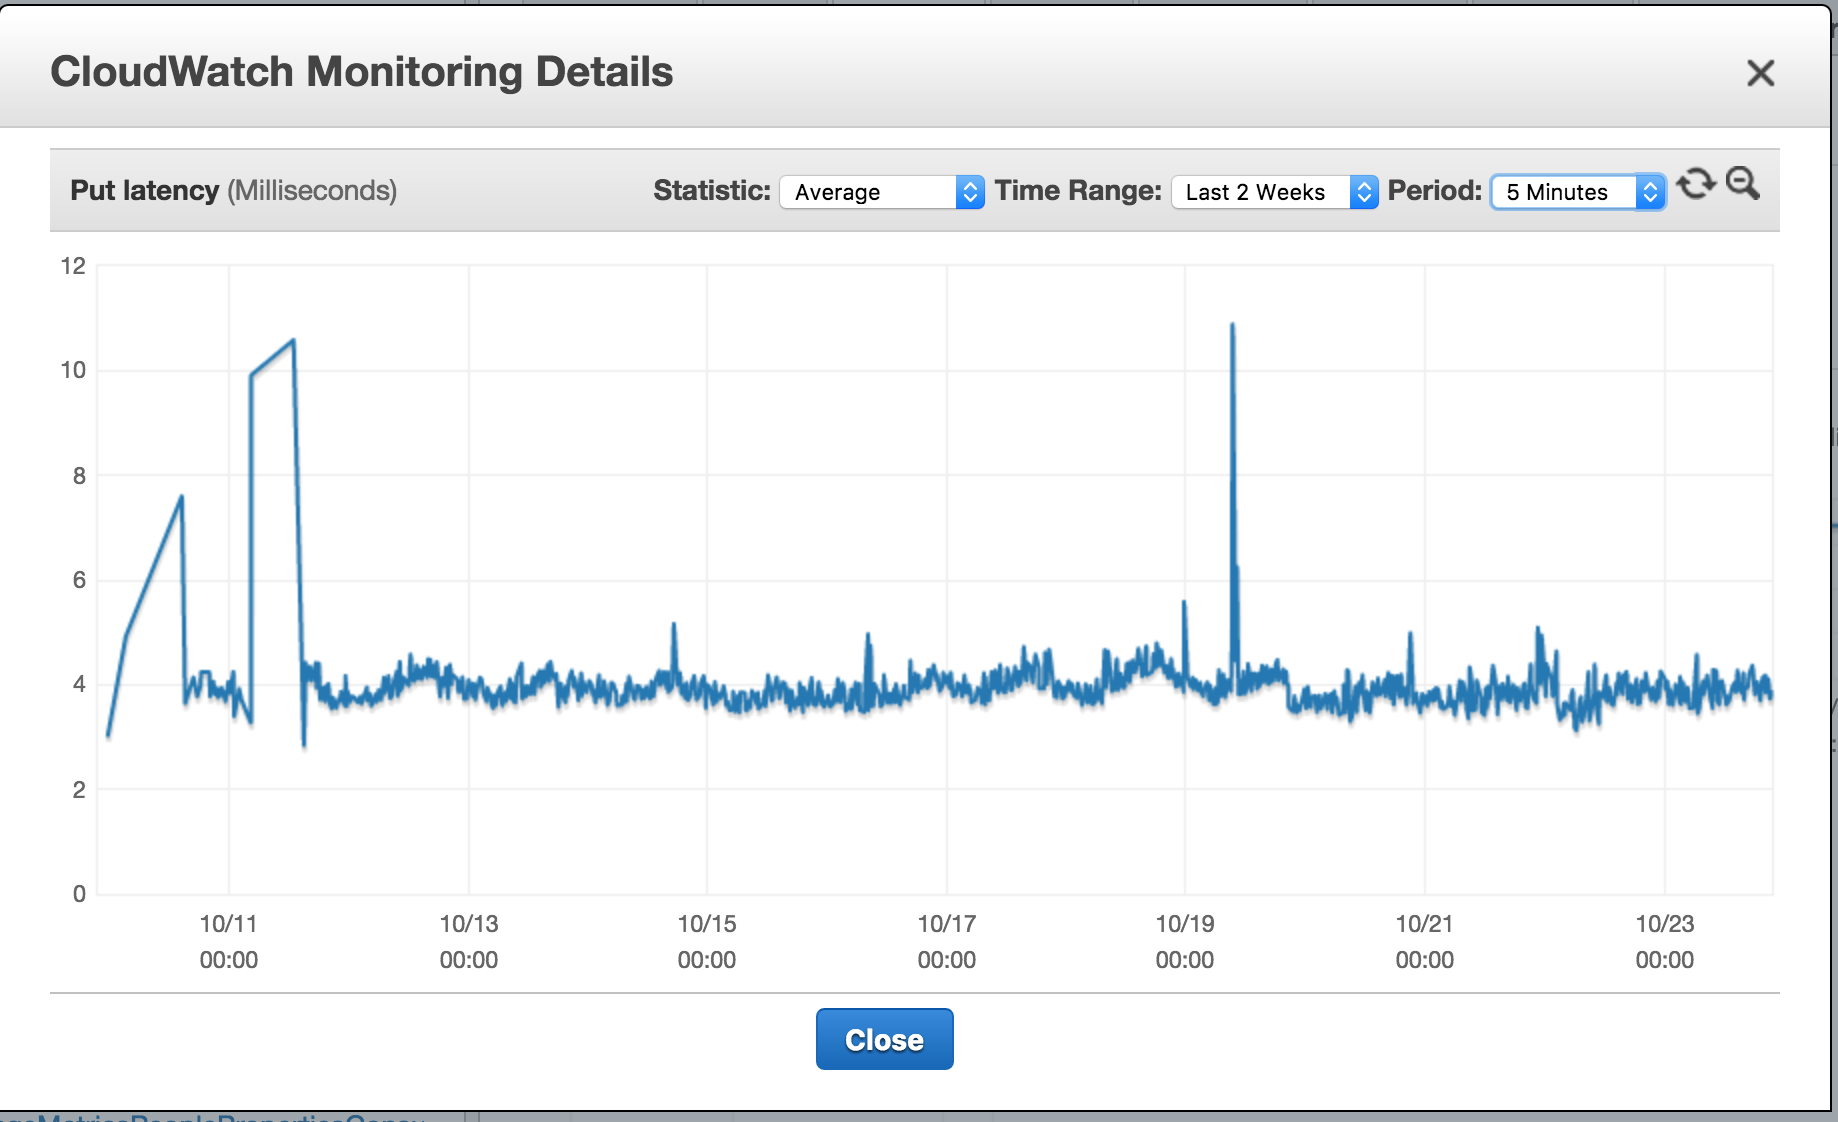1838x1122 pixels.
Task: Click the Y-axis value 10
Action: click(x=73, y=371)
